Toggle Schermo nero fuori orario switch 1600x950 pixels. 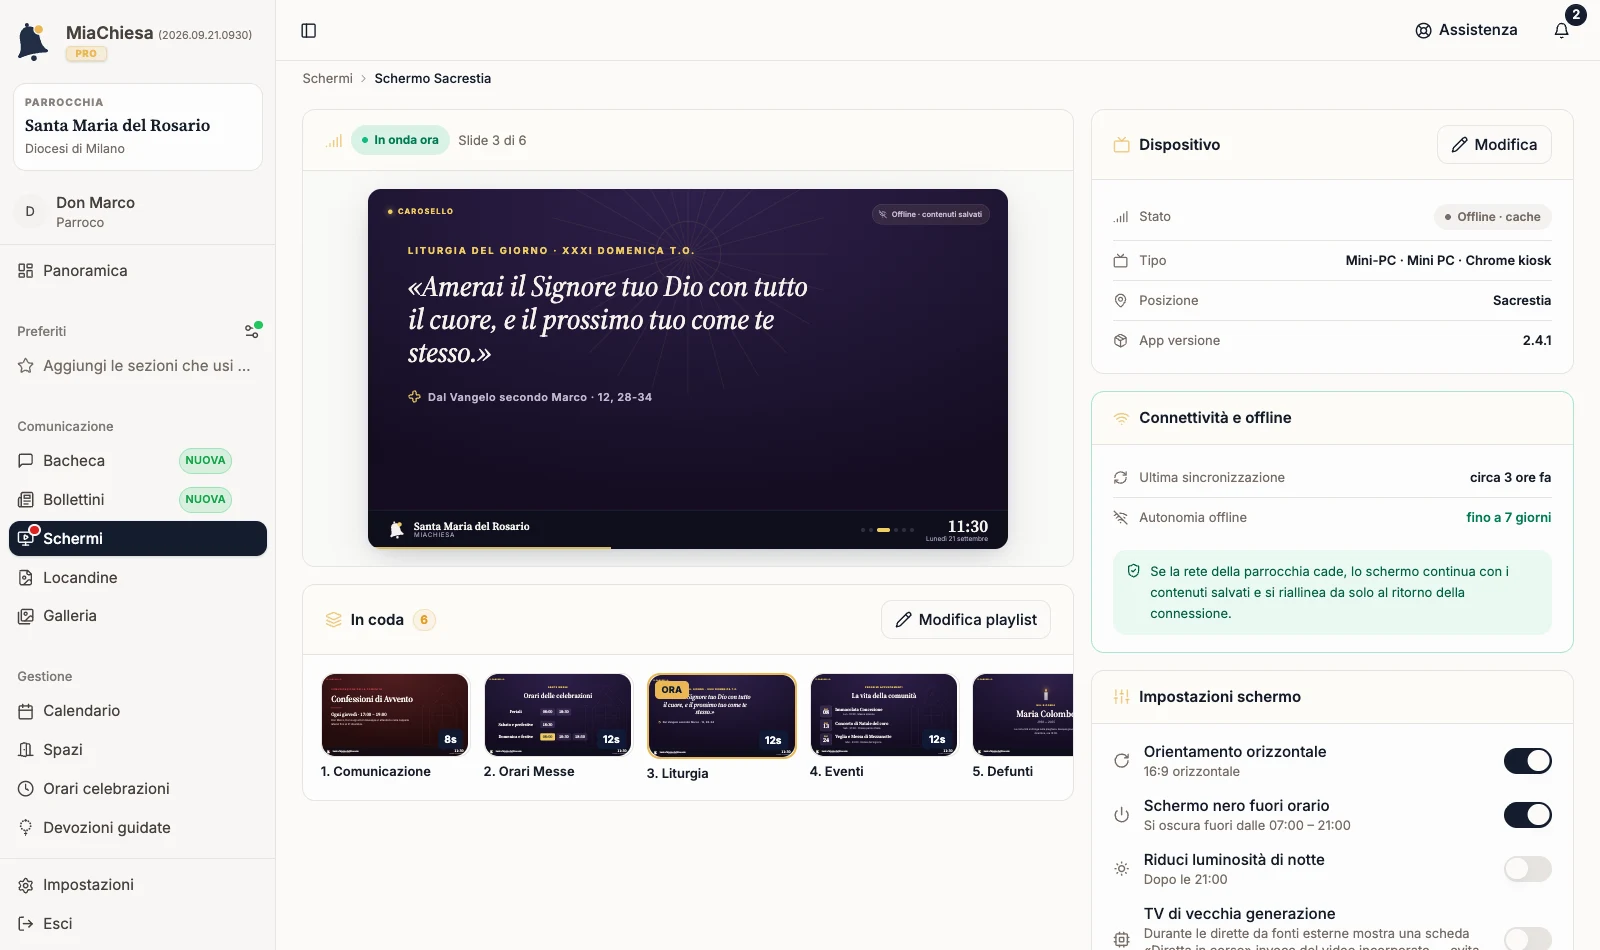pos(1528,815)
